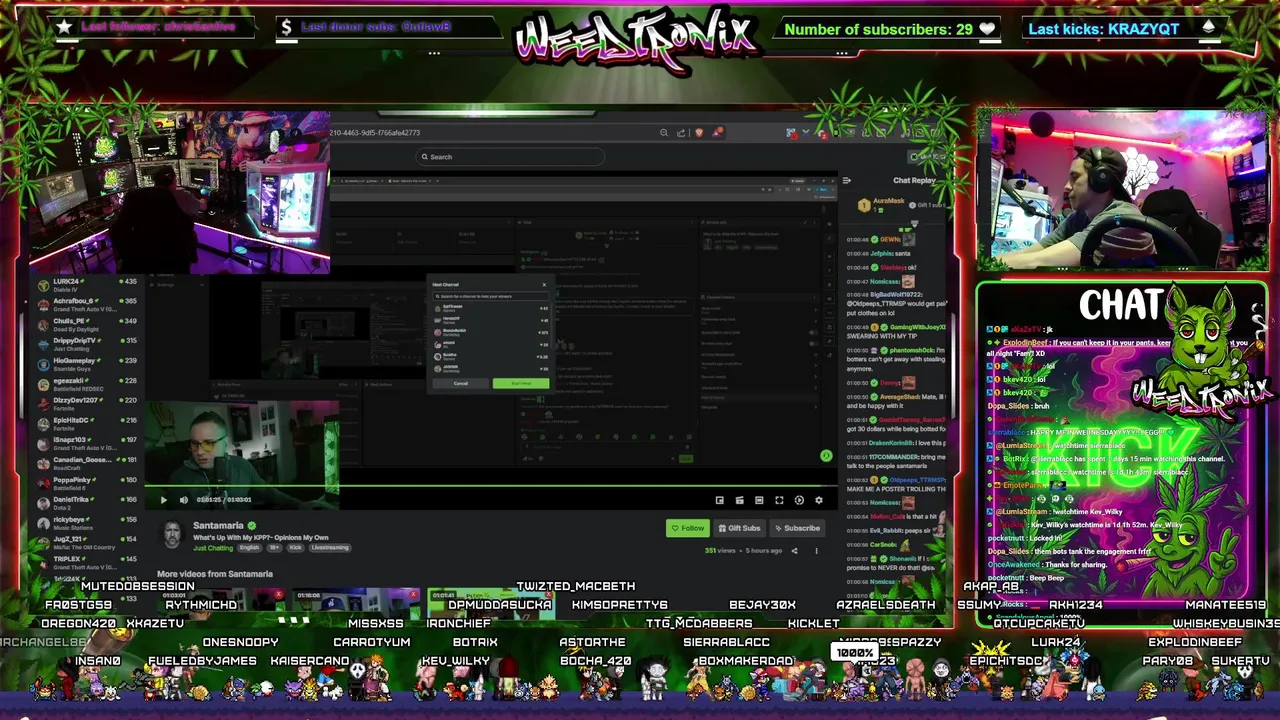Play the Santamaria video replay
The image size is (1280, 720).
pyautogui.click(x=164, y=500)
